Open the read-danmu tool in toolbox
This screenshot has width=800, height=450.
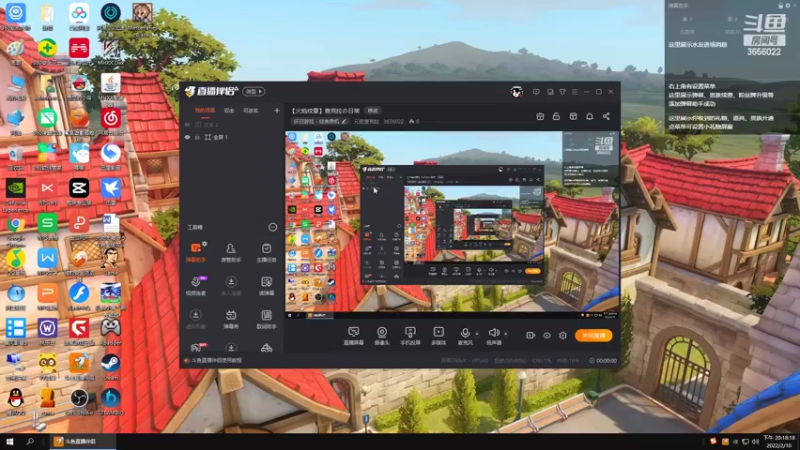click(x=266, y=286)
